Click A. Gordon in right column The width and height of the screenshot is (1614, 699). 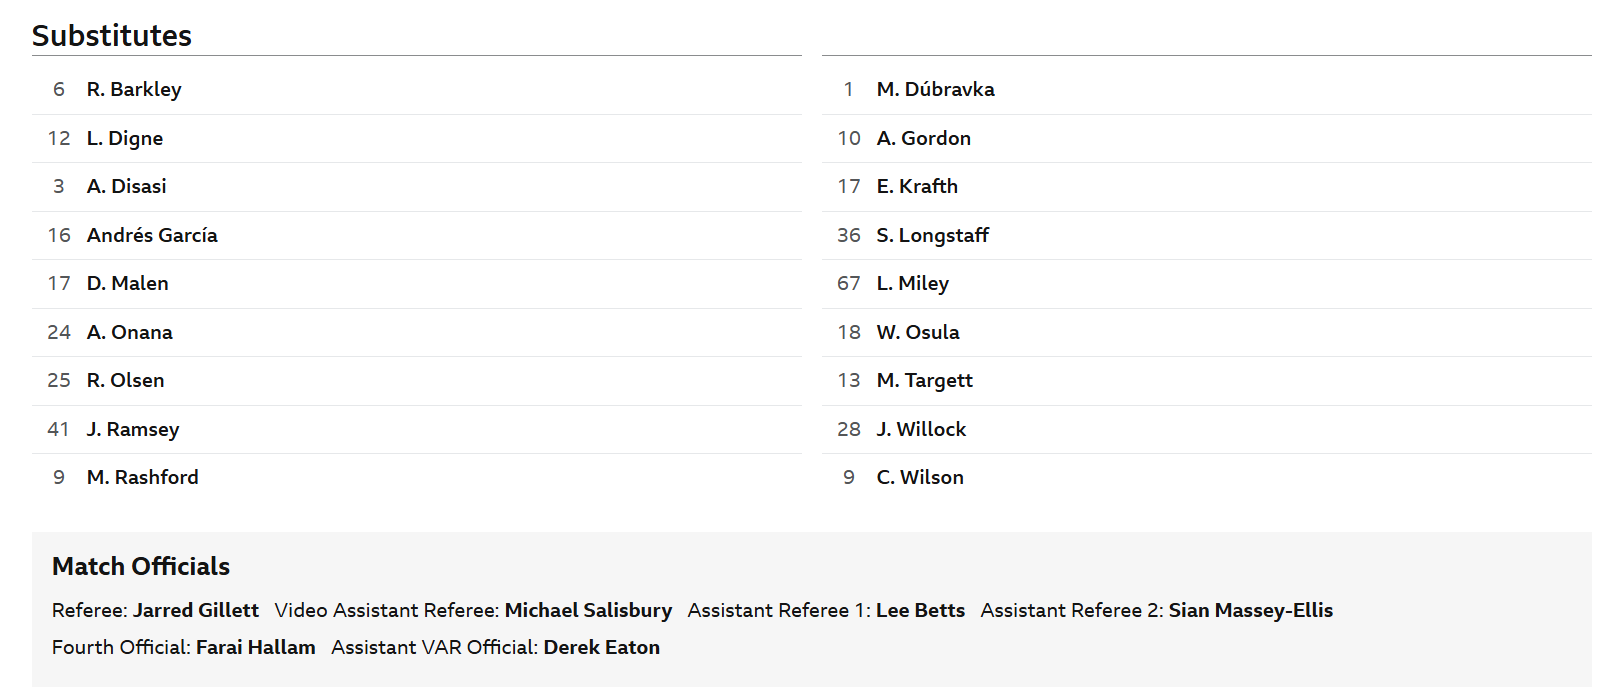[924, 138]
